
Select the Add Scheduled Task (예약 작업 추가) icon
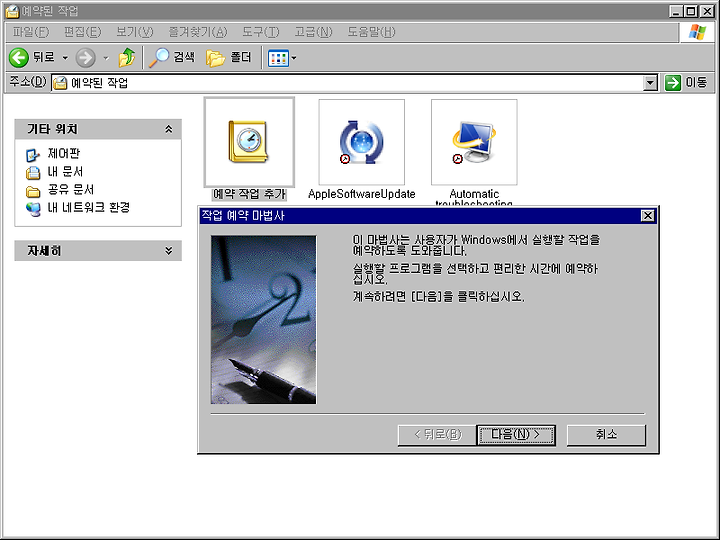(249, 141)
